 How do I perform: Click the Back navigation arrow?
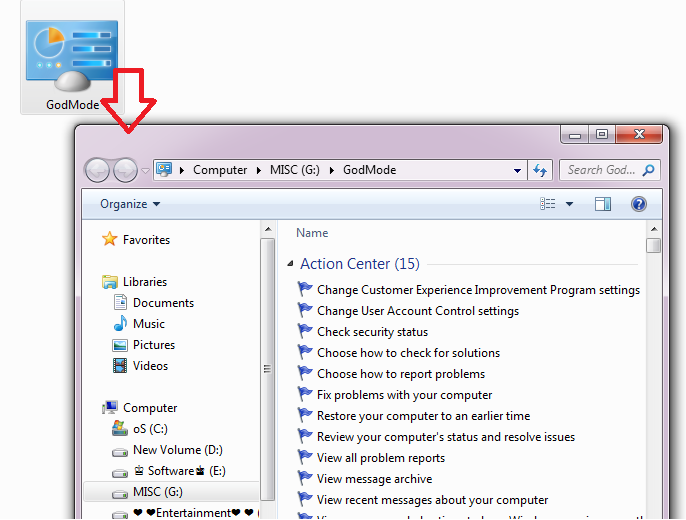tap(97, 170)
